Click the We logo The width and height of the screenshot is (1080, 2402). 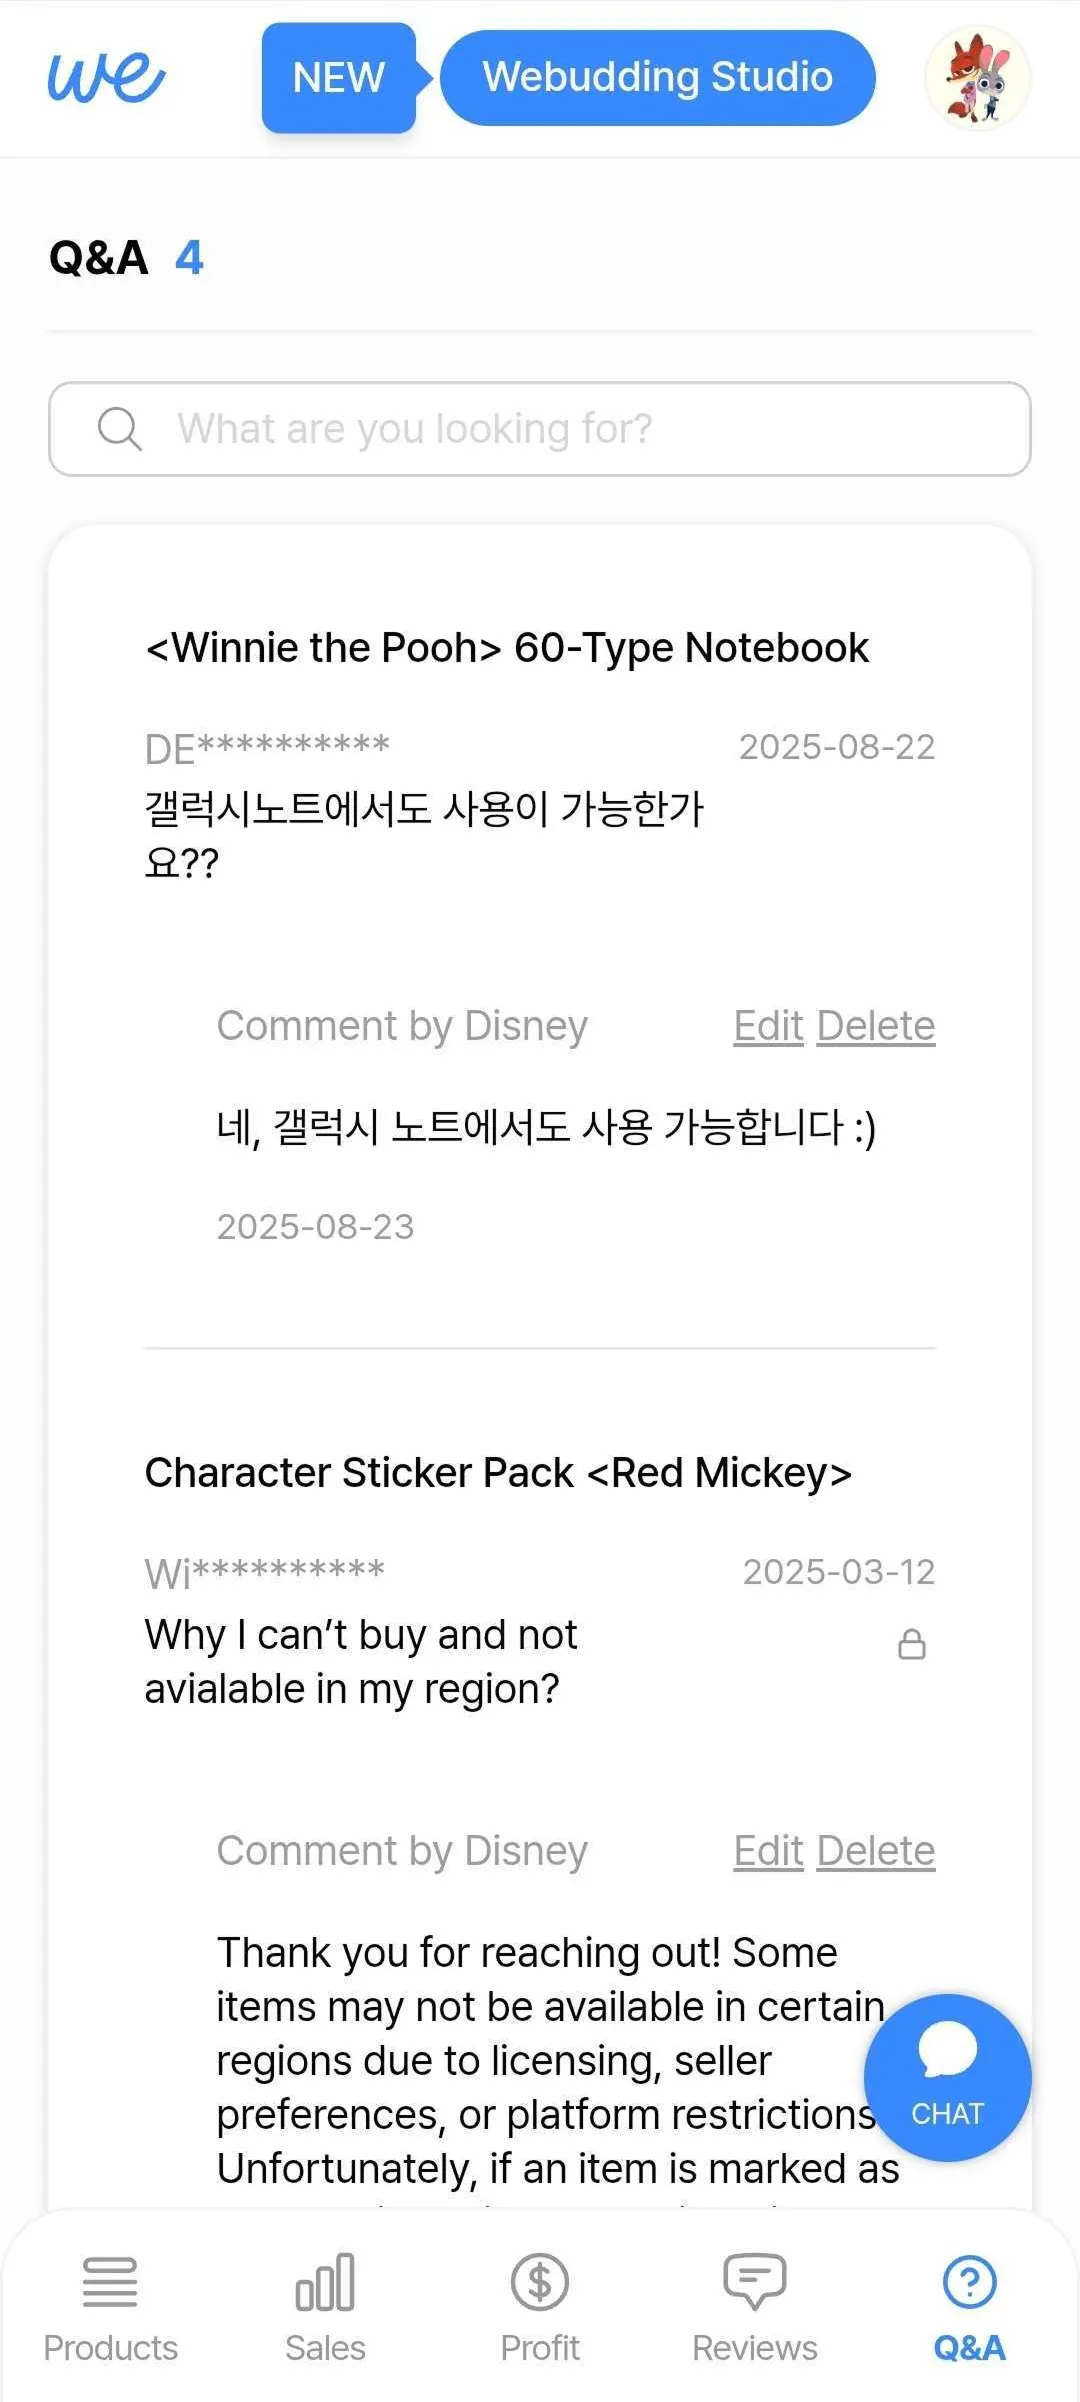106,77
